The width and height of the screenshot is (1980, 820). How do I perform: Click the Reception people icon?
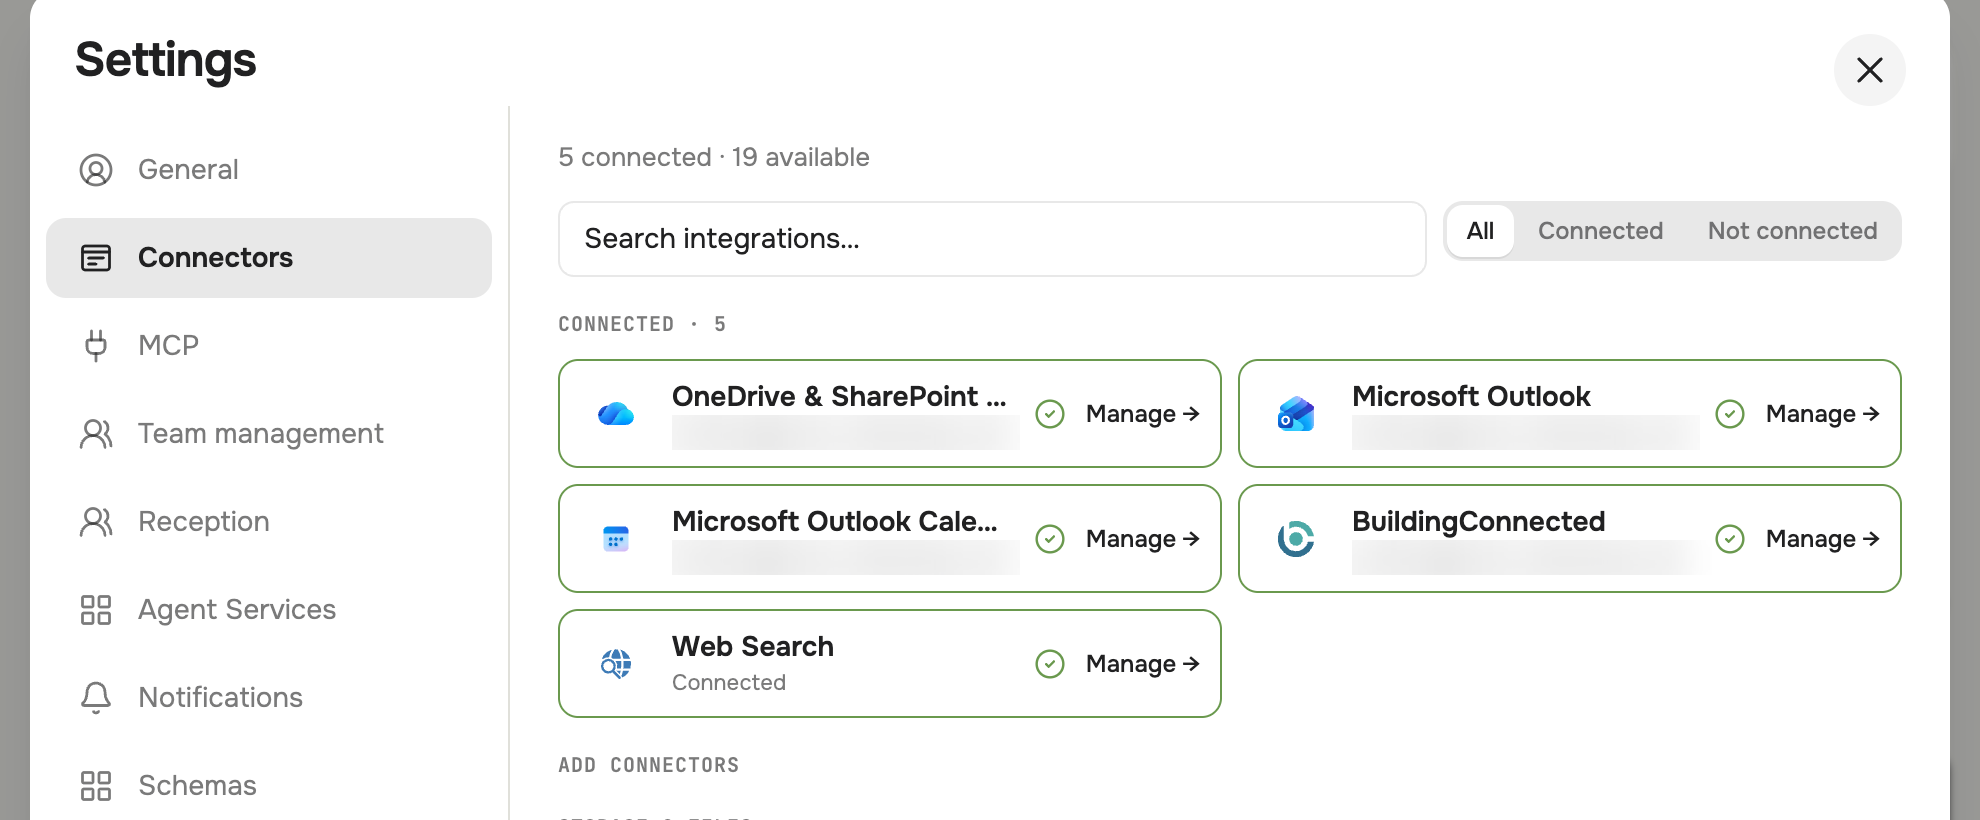tap(96, 522)
